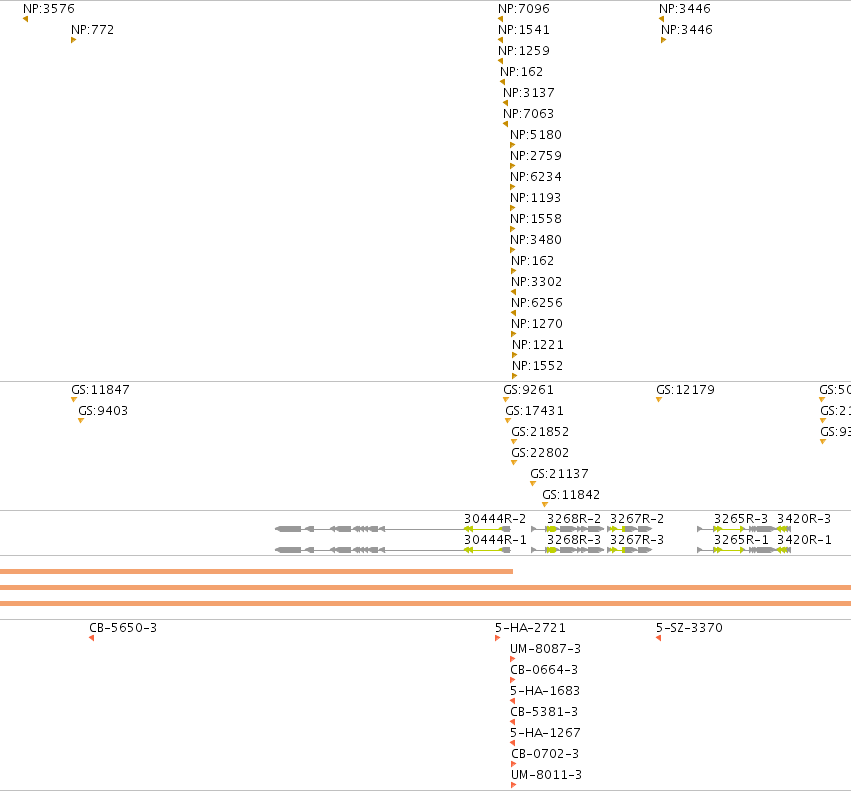The height and width of the screenshot is (791, 851).
Task: Click the 30444R-1 transcript label
Action: (495, 540)
